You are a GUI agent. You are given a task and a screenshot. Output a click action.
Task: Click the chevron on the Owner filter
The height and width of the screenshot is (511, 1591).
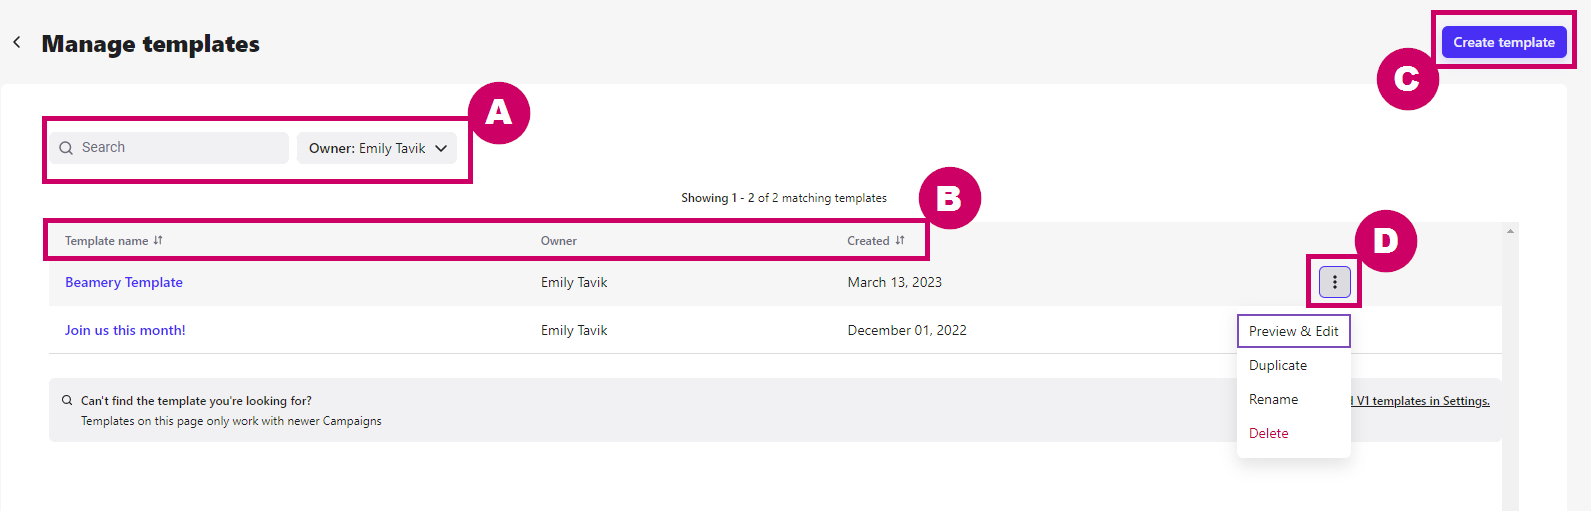click(441, 148)
